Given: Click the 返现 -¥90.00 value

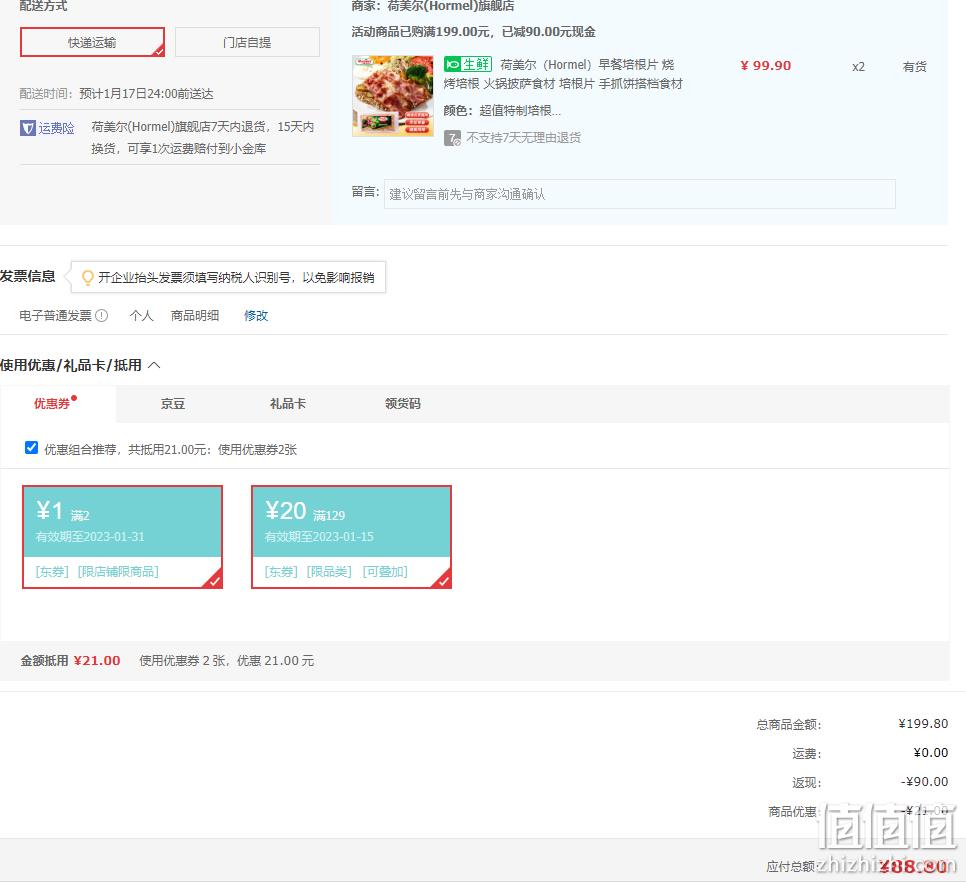Looking at the screenshot, I should click(925, 782).
